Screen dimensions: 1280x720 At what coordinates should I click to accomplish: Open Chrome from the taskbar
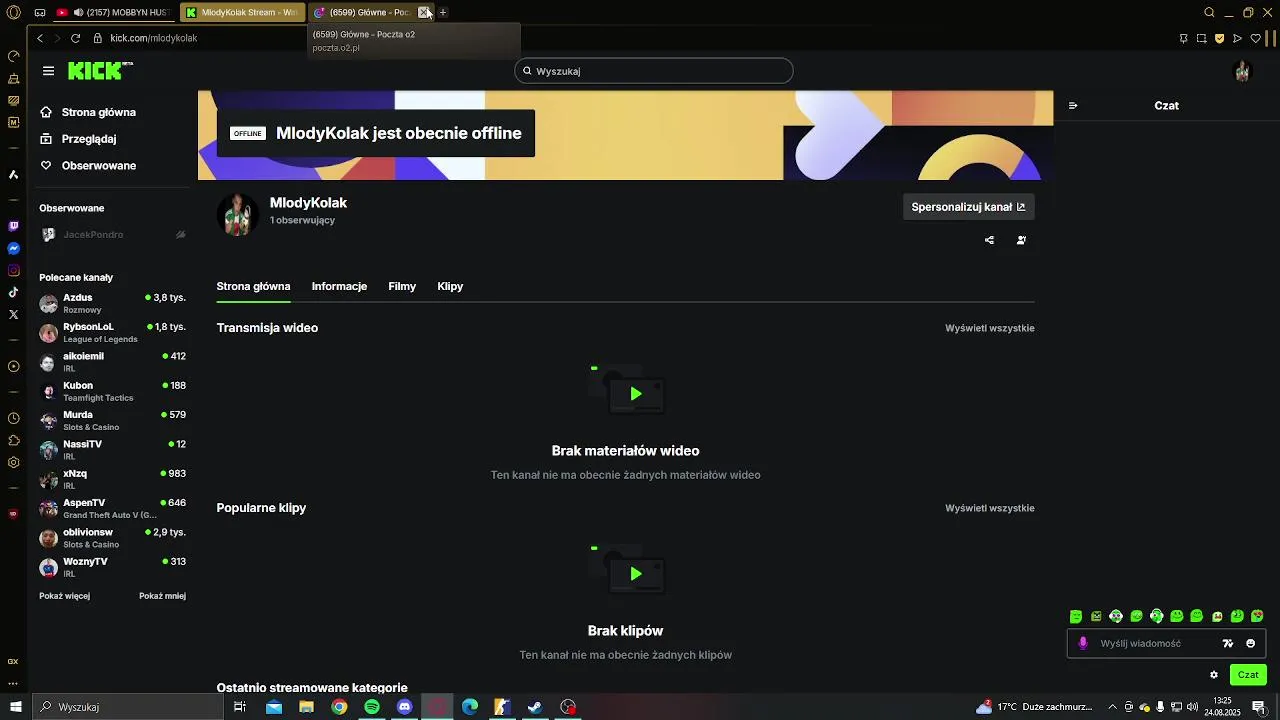point(339,707)
